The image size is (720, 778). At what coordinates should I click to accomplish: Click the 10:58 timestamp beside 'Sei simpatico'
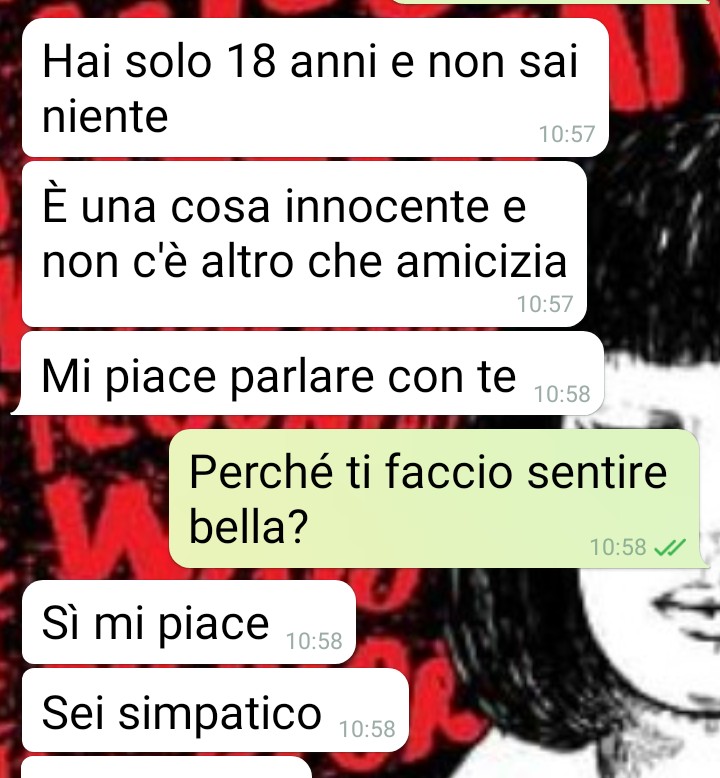pos(367,729)
